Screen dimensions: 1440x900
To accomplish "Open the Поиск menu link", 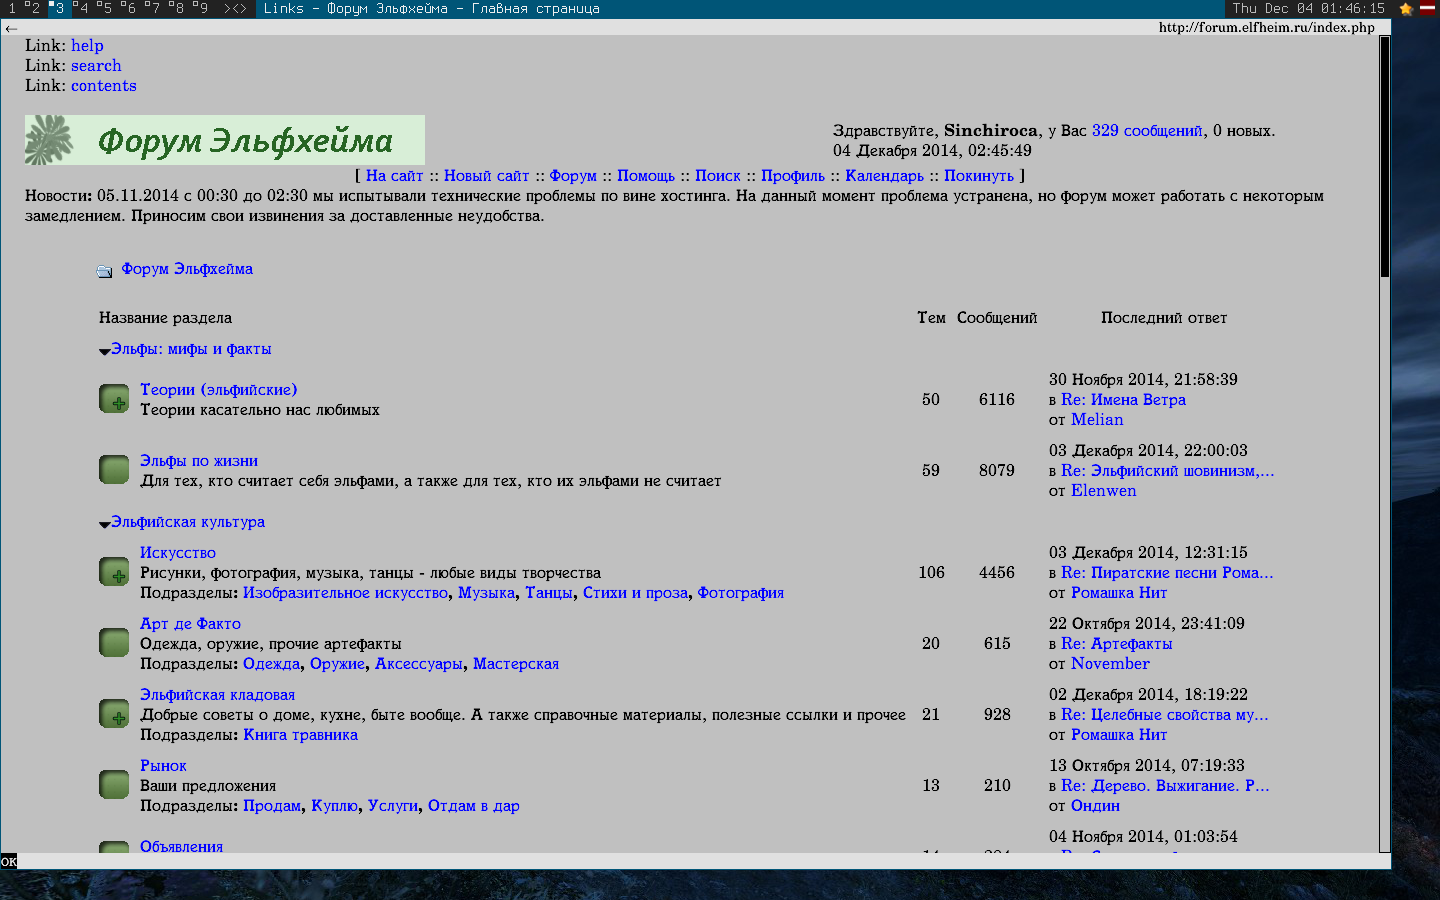I will click(718, 176).
